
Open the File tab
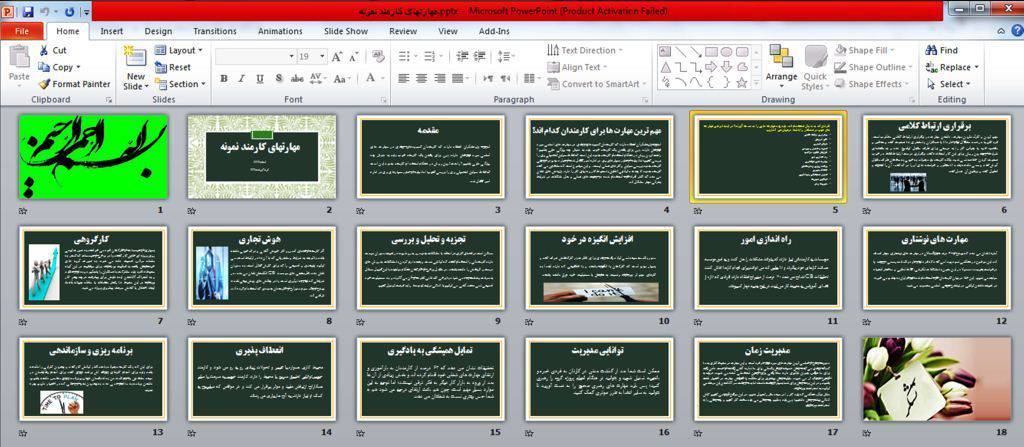coord(22,31)
